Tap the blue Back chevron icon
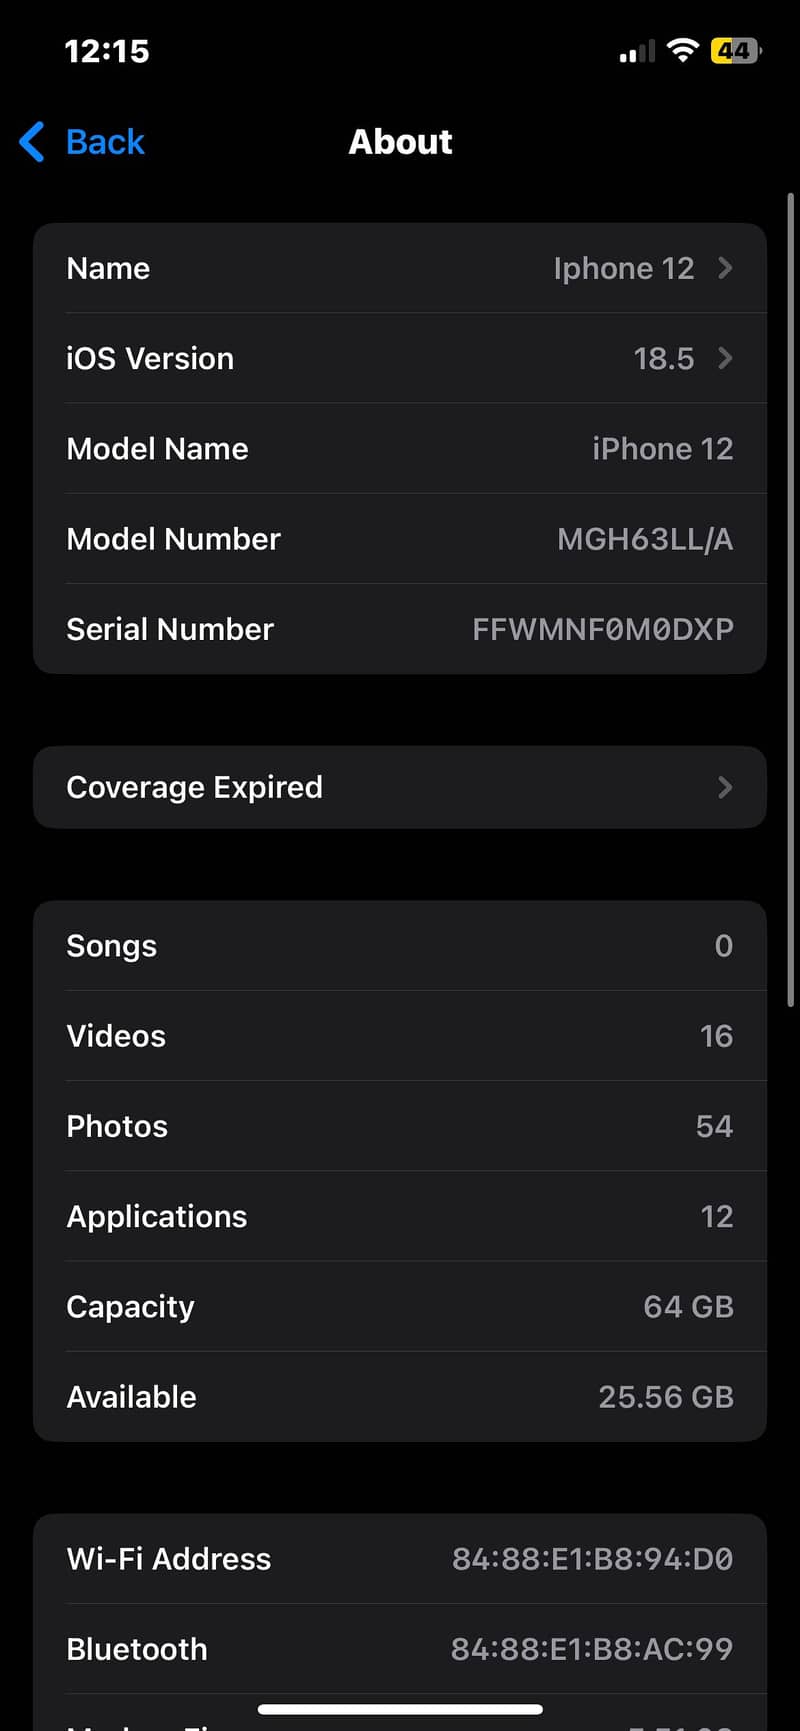 pos(32,142)
